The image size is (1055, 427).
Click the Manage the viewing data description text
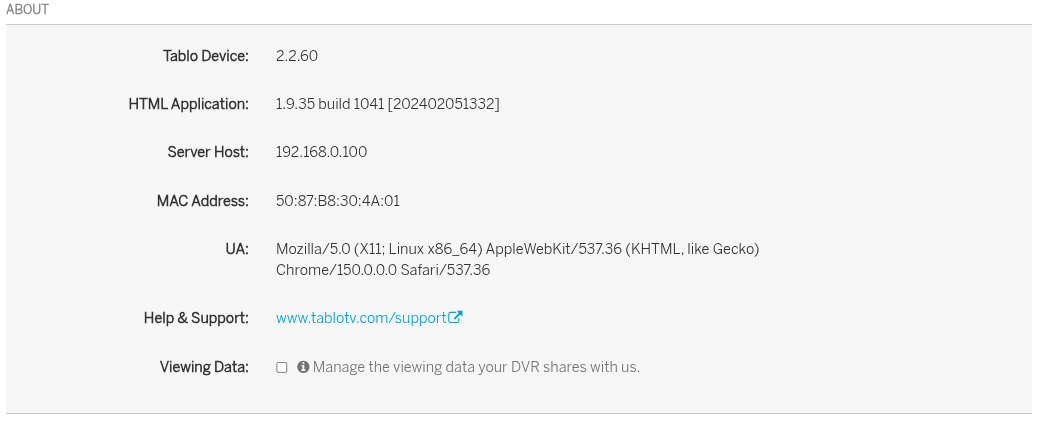pyautogui.click(x=476, y=367)
